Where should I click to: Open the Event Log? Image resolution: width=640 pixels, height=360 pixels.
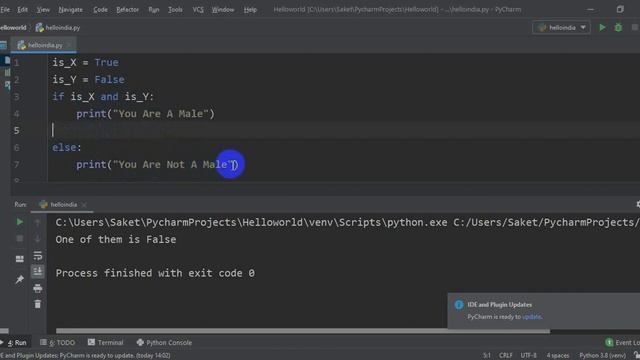click(622, 342)
